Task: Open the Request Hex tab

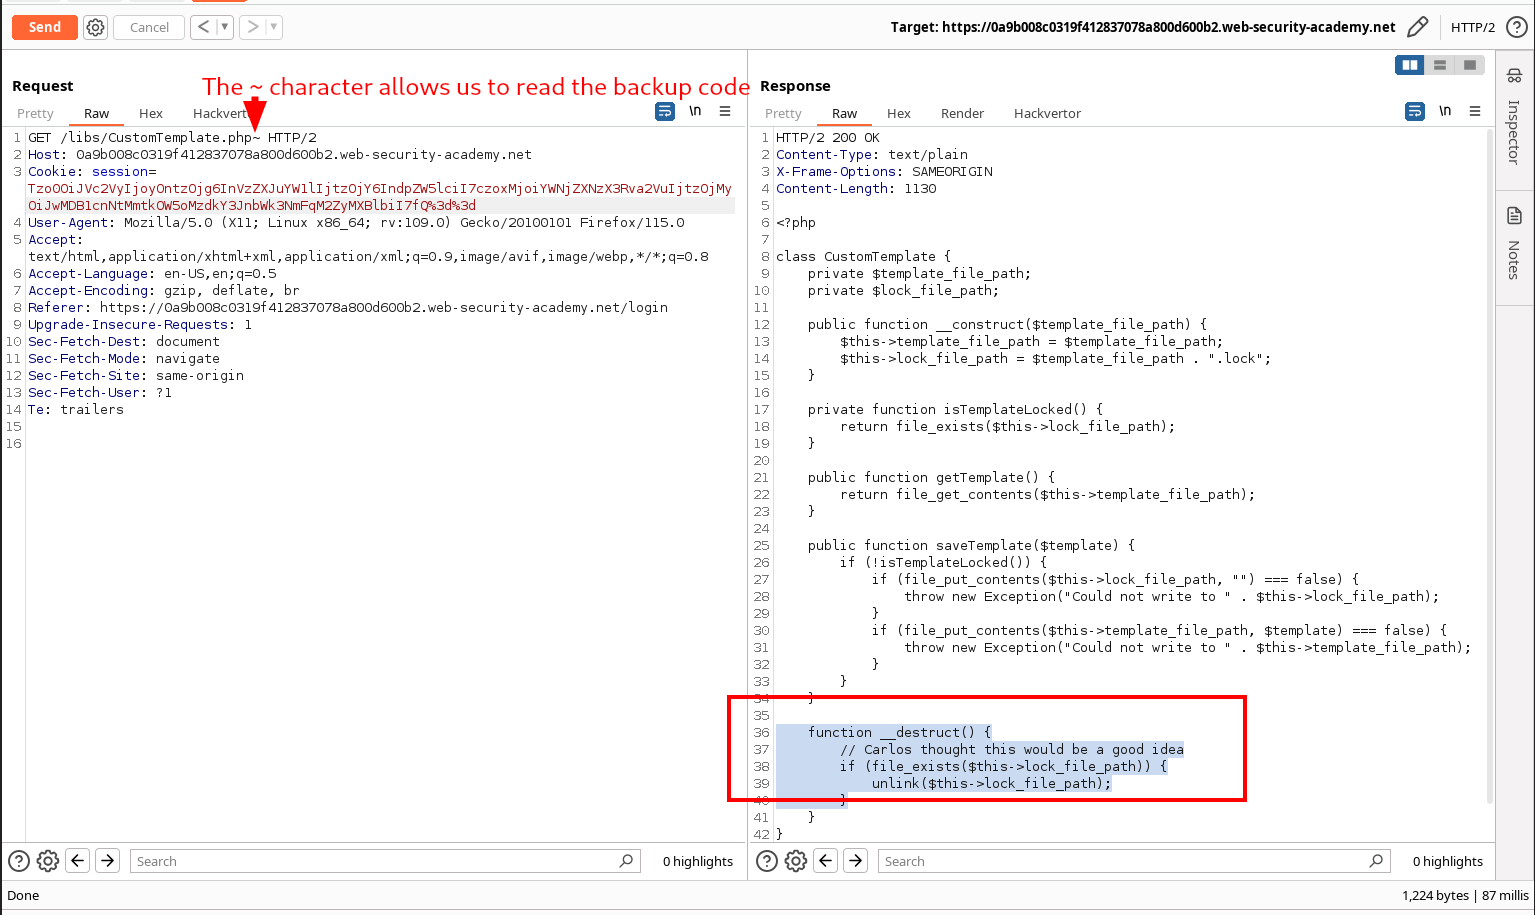Action: [151, 113]
